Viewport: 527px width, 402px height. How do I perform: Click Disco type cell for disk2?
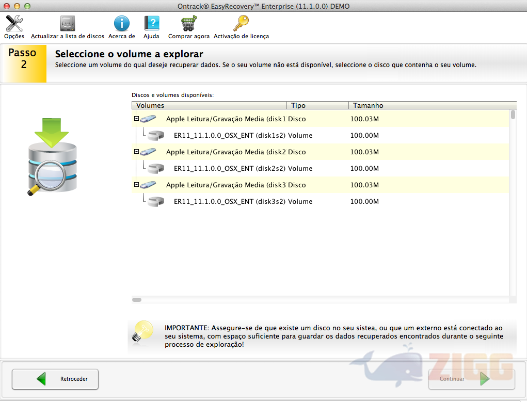coord(297,152)
